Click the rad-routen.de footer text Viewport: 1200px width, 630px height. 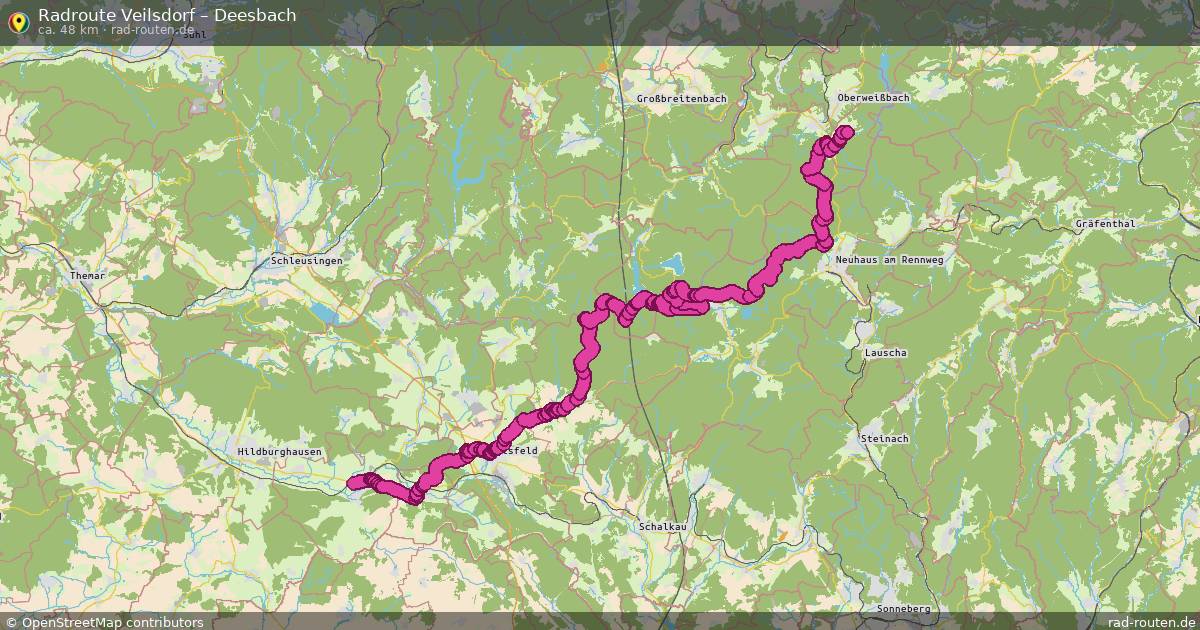pyautogui.click(x=1145, y=622)
